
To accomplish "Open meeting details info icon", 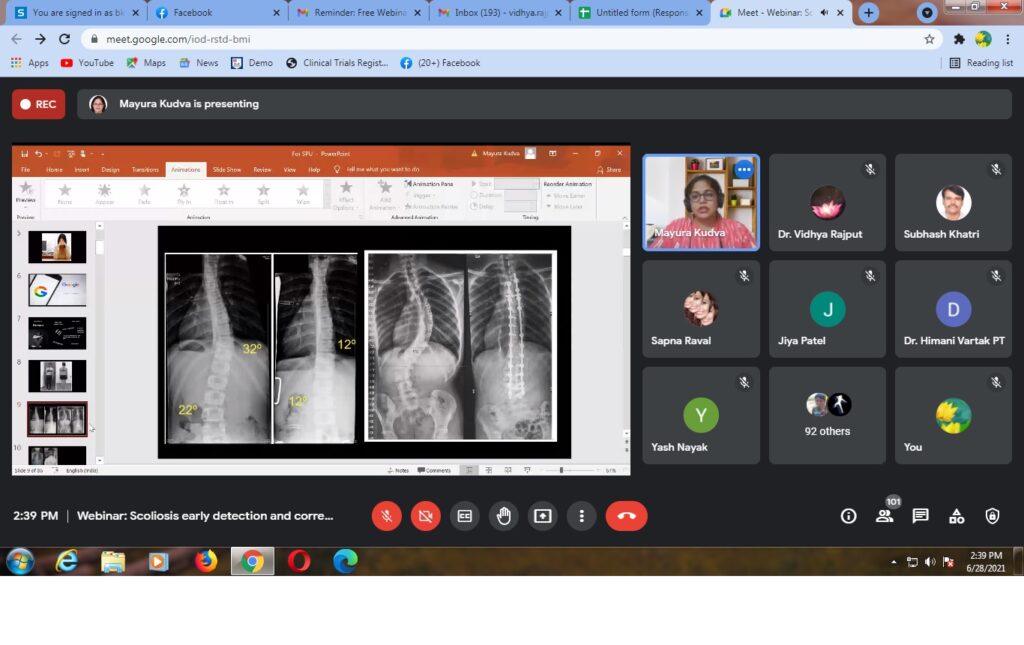I will tap(848, 516).
